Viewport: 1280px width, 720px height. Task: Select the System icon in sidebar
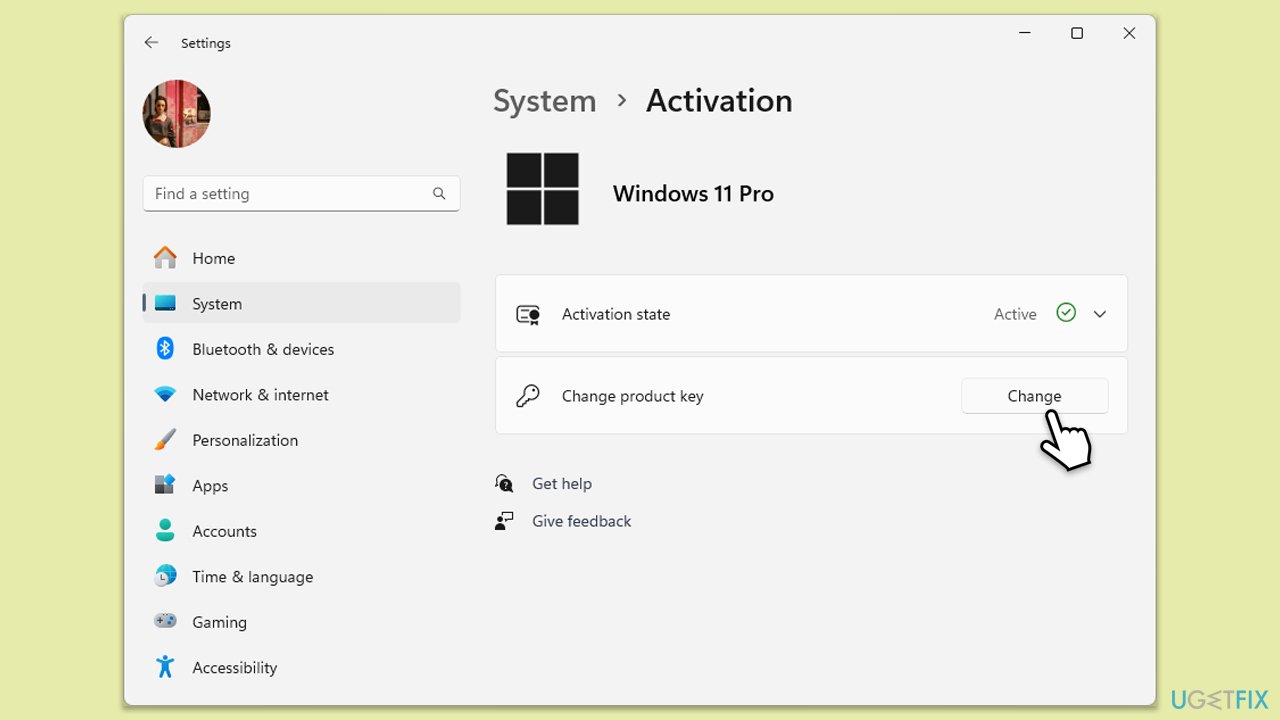[165, 304]
